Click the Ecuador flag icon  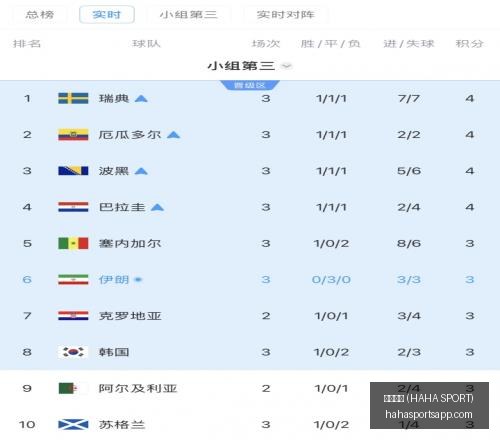(x=73, y=135)
